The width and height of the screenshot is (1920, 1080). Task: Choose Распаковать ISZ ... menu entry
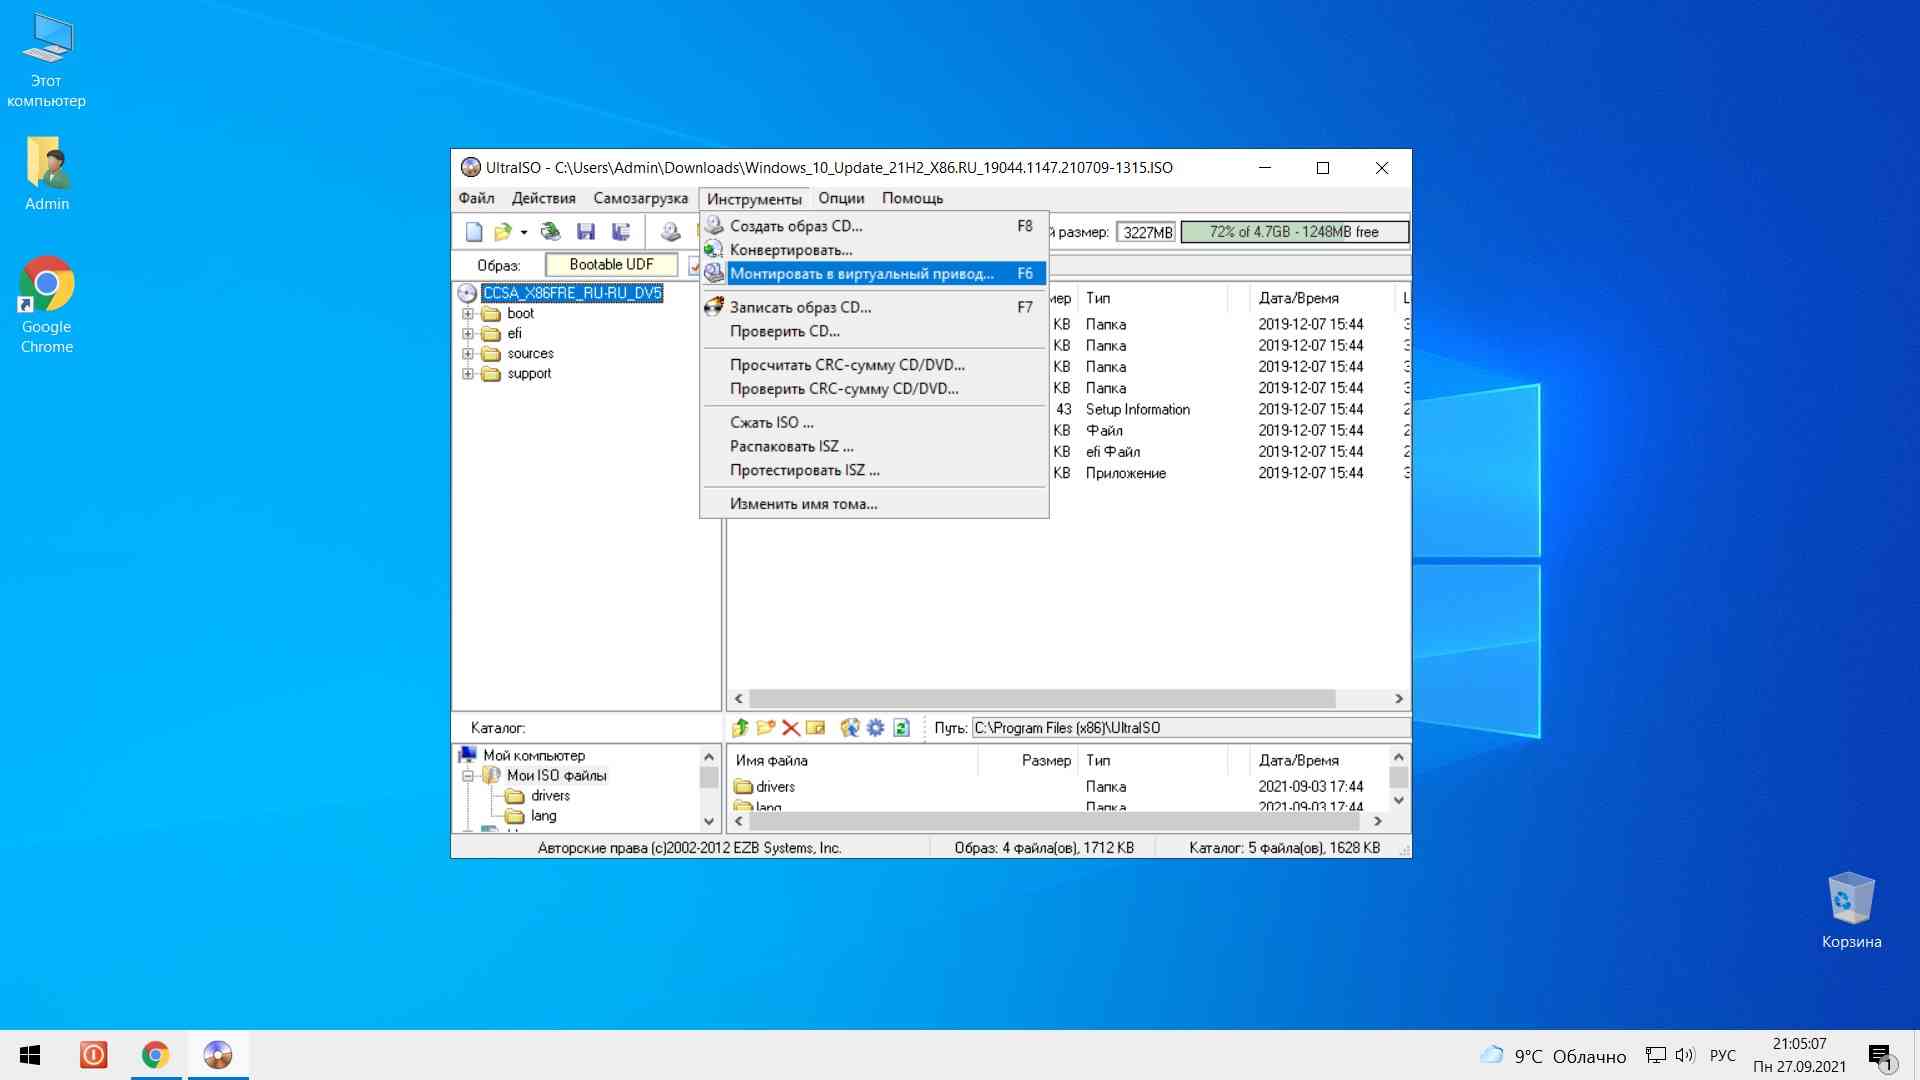874,446
